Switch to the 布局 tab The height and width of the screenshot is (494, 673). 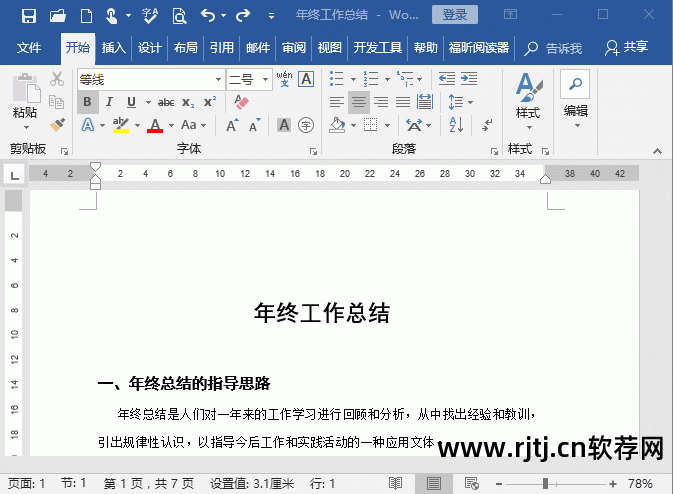point(185,47)
